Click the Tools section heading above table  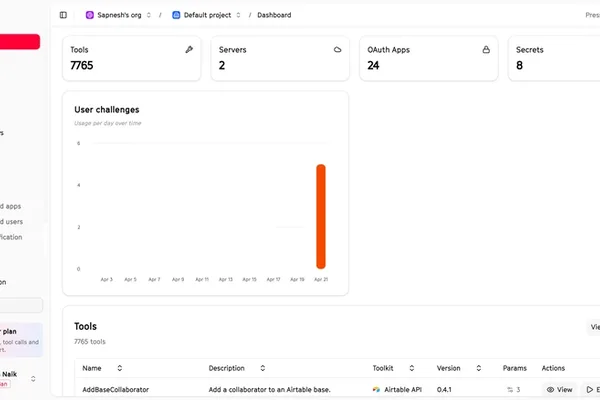[85, 326]
